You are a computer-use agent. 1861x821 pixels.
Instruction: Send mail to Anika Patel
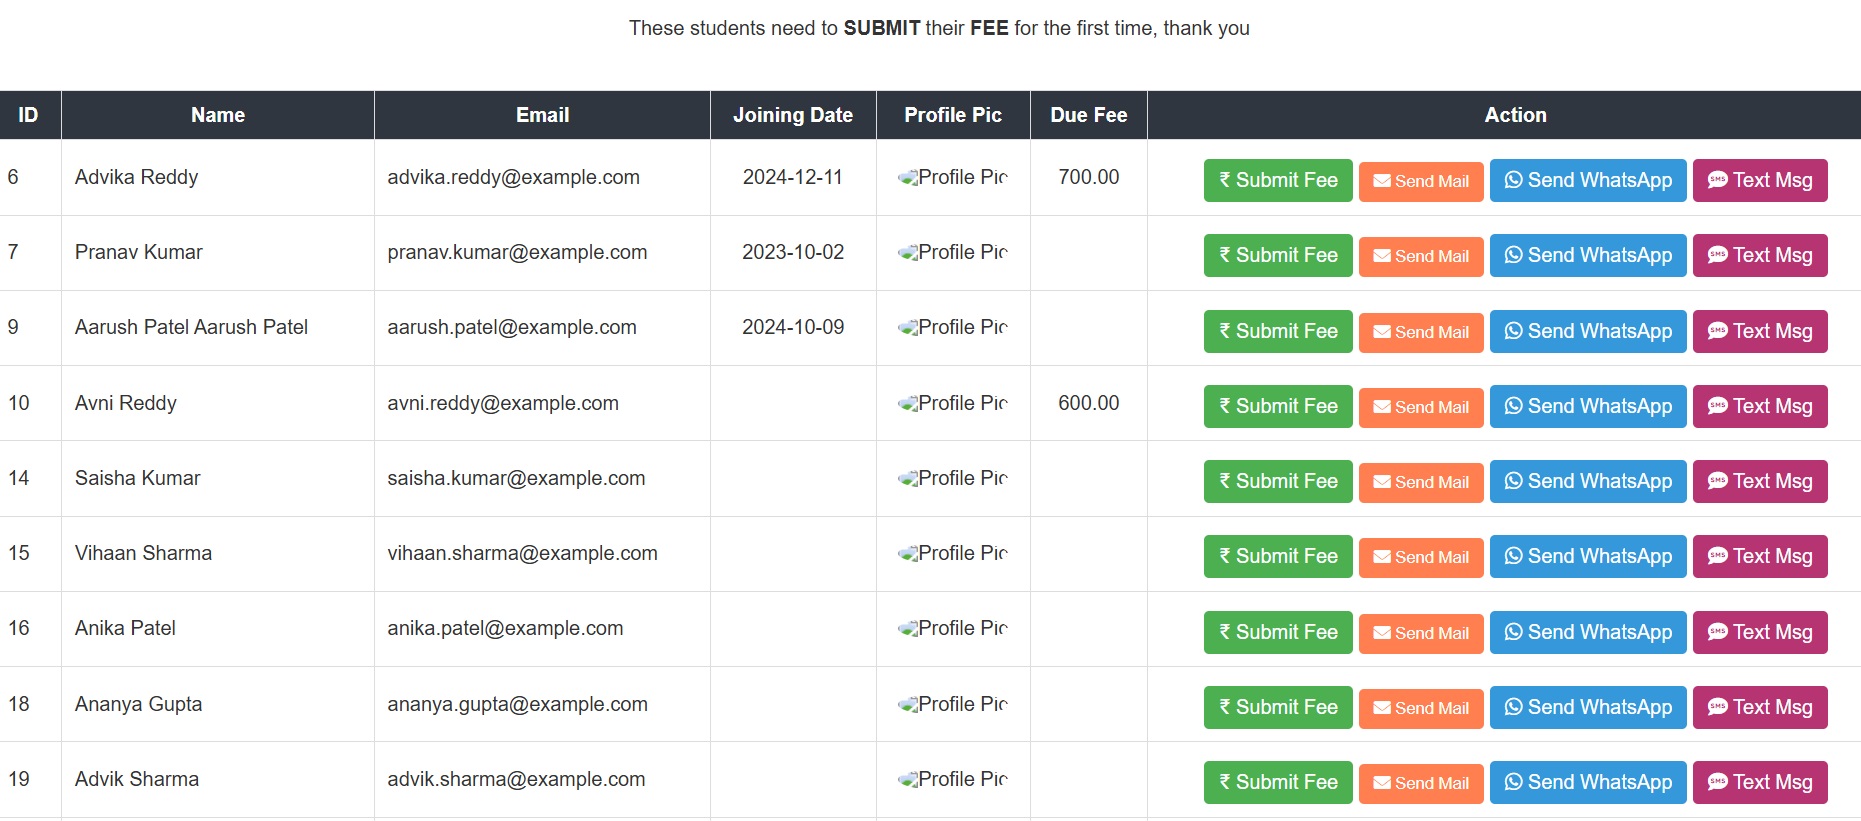[x=1421, y=633]
